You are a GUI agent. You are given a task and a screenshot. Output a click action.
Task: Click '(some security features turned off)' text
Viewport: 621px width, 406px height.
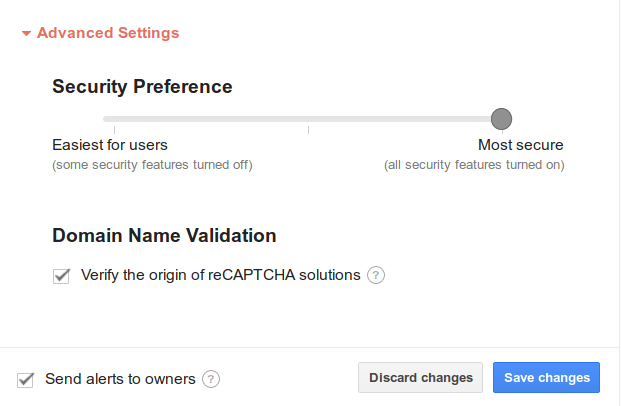click(x=152, y=164)
